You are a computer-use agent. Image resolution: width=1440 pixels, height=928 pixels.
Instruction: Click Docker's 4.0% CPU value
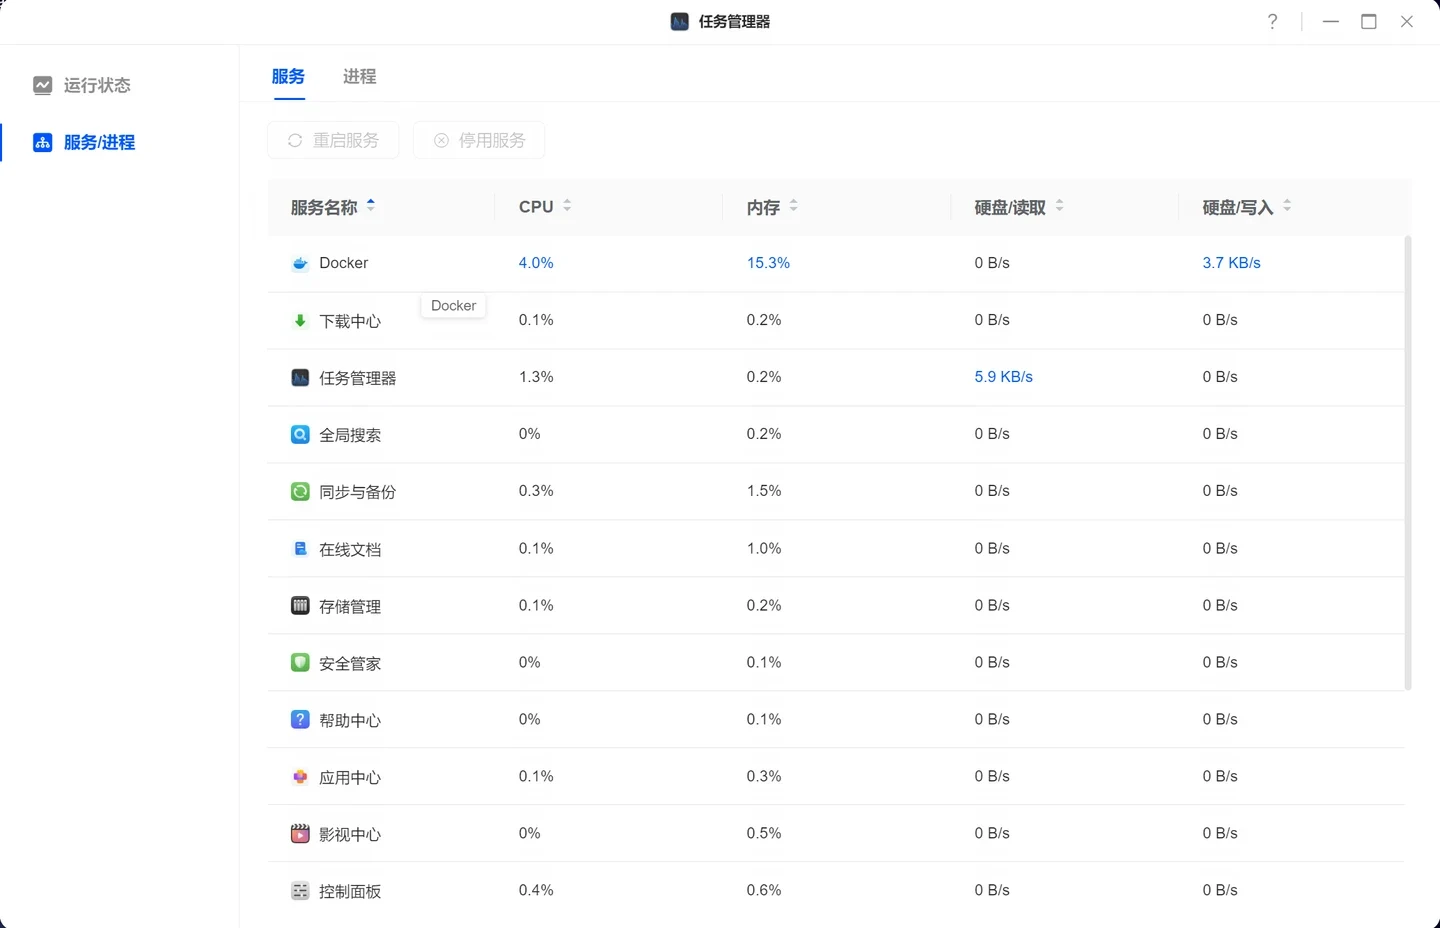536,263
